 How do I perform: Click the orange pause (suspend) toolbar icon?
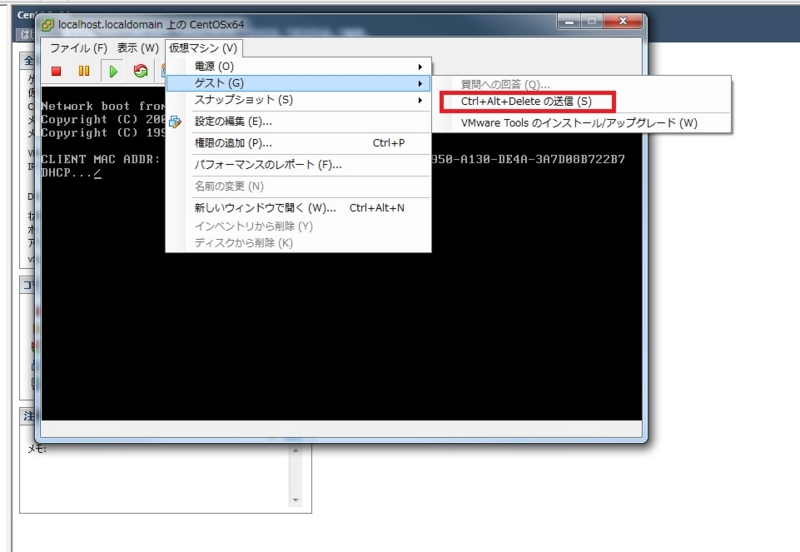click(x=84, y=71)
